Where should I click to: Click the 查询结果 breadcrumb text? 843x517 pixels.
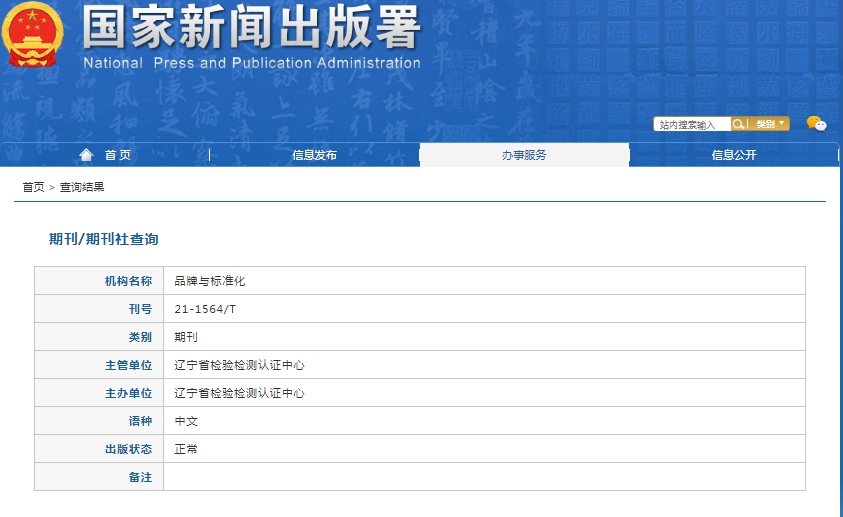coord(82,187)
